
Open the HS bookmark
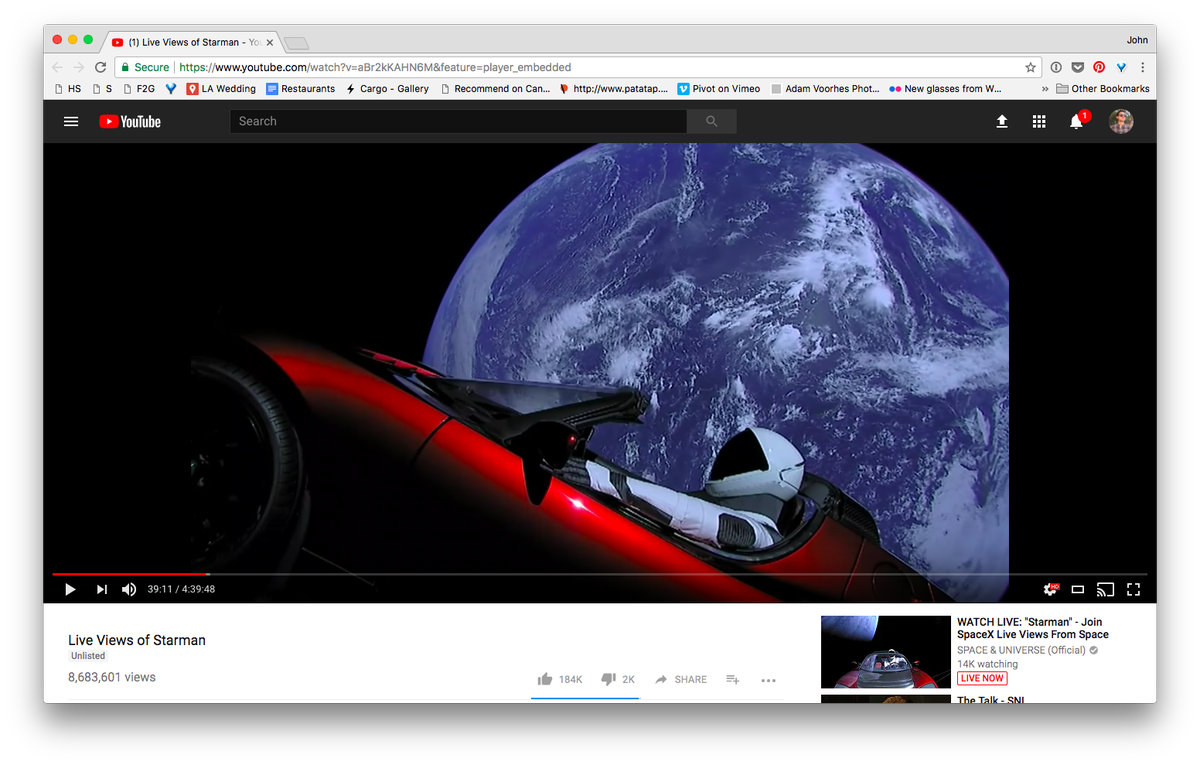[67, 88]
